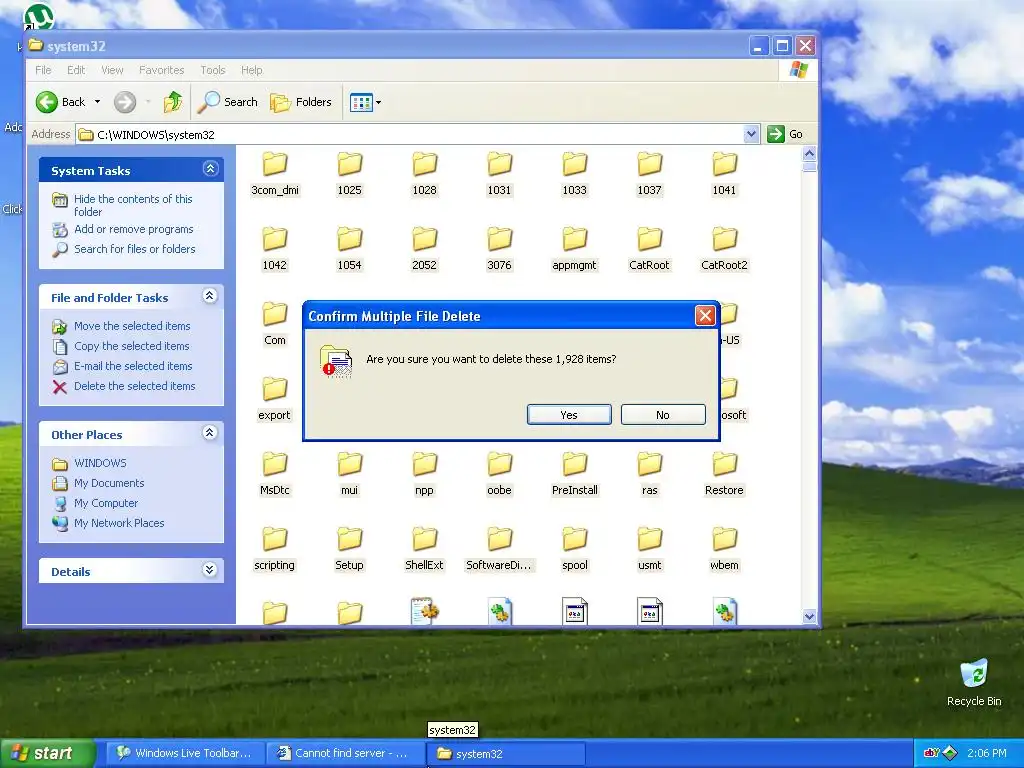Collapse the File and Folder Tasks panel
Image resolution: width=1024 pixels, height=768 pixels.
click(x=210, y=296)
